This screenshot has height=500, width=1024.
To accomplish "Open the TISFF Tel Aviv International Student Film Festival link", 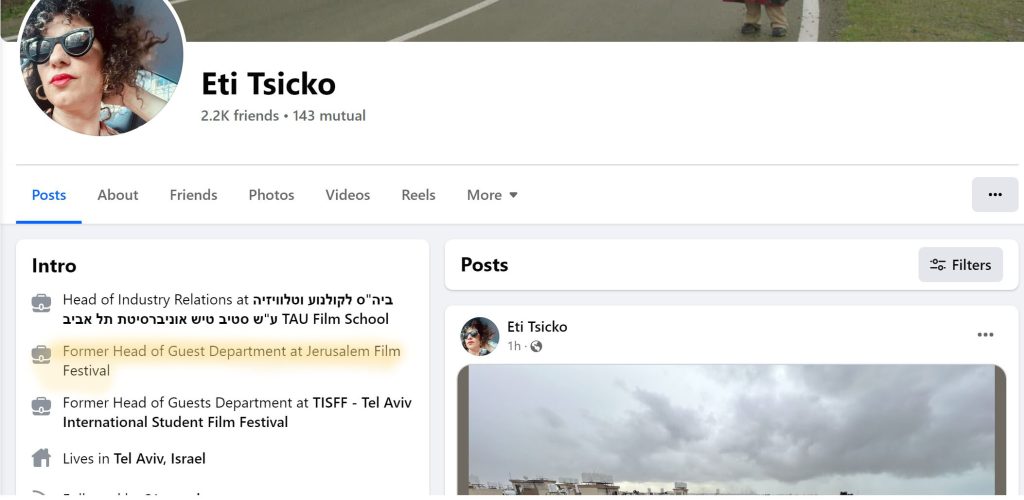I will click(x=237, y=413).
